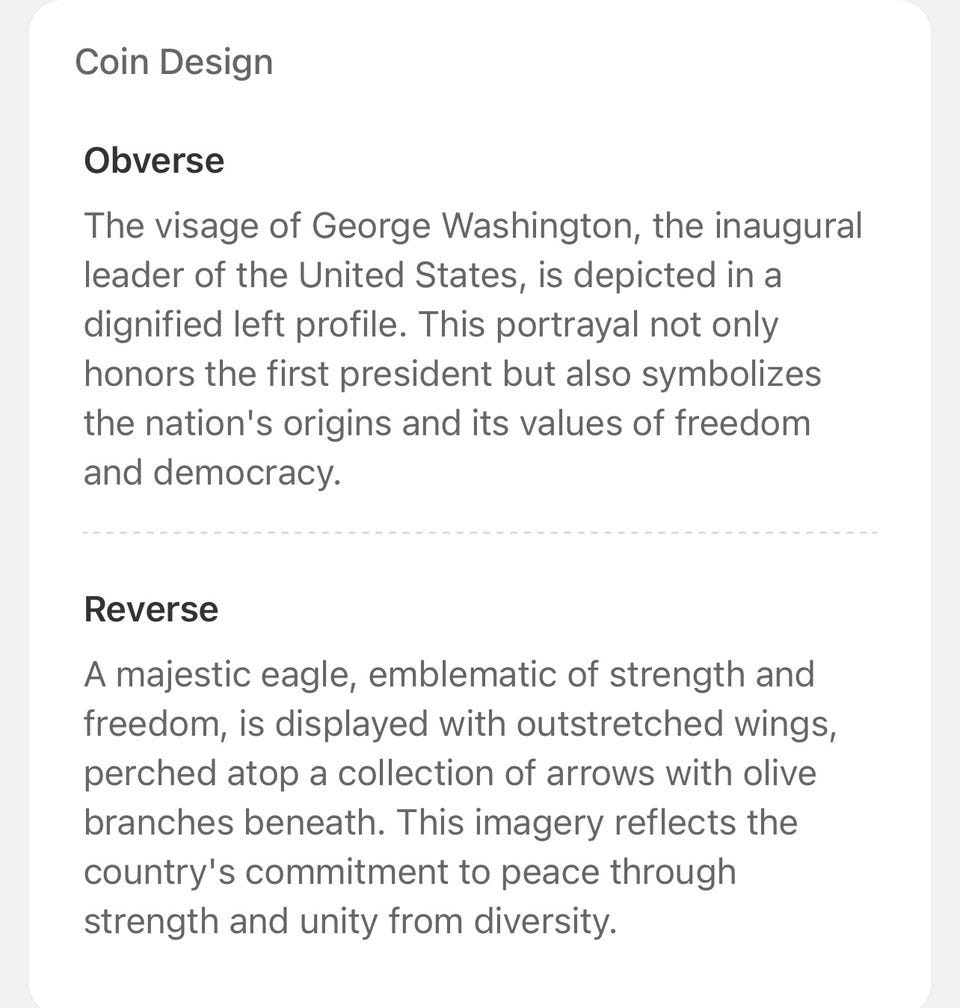Viewport: 960px width, 1008px height.
Task: Click the word symbolizes in Obverse text
Action: pyautogui.click(x=730, y=374)
